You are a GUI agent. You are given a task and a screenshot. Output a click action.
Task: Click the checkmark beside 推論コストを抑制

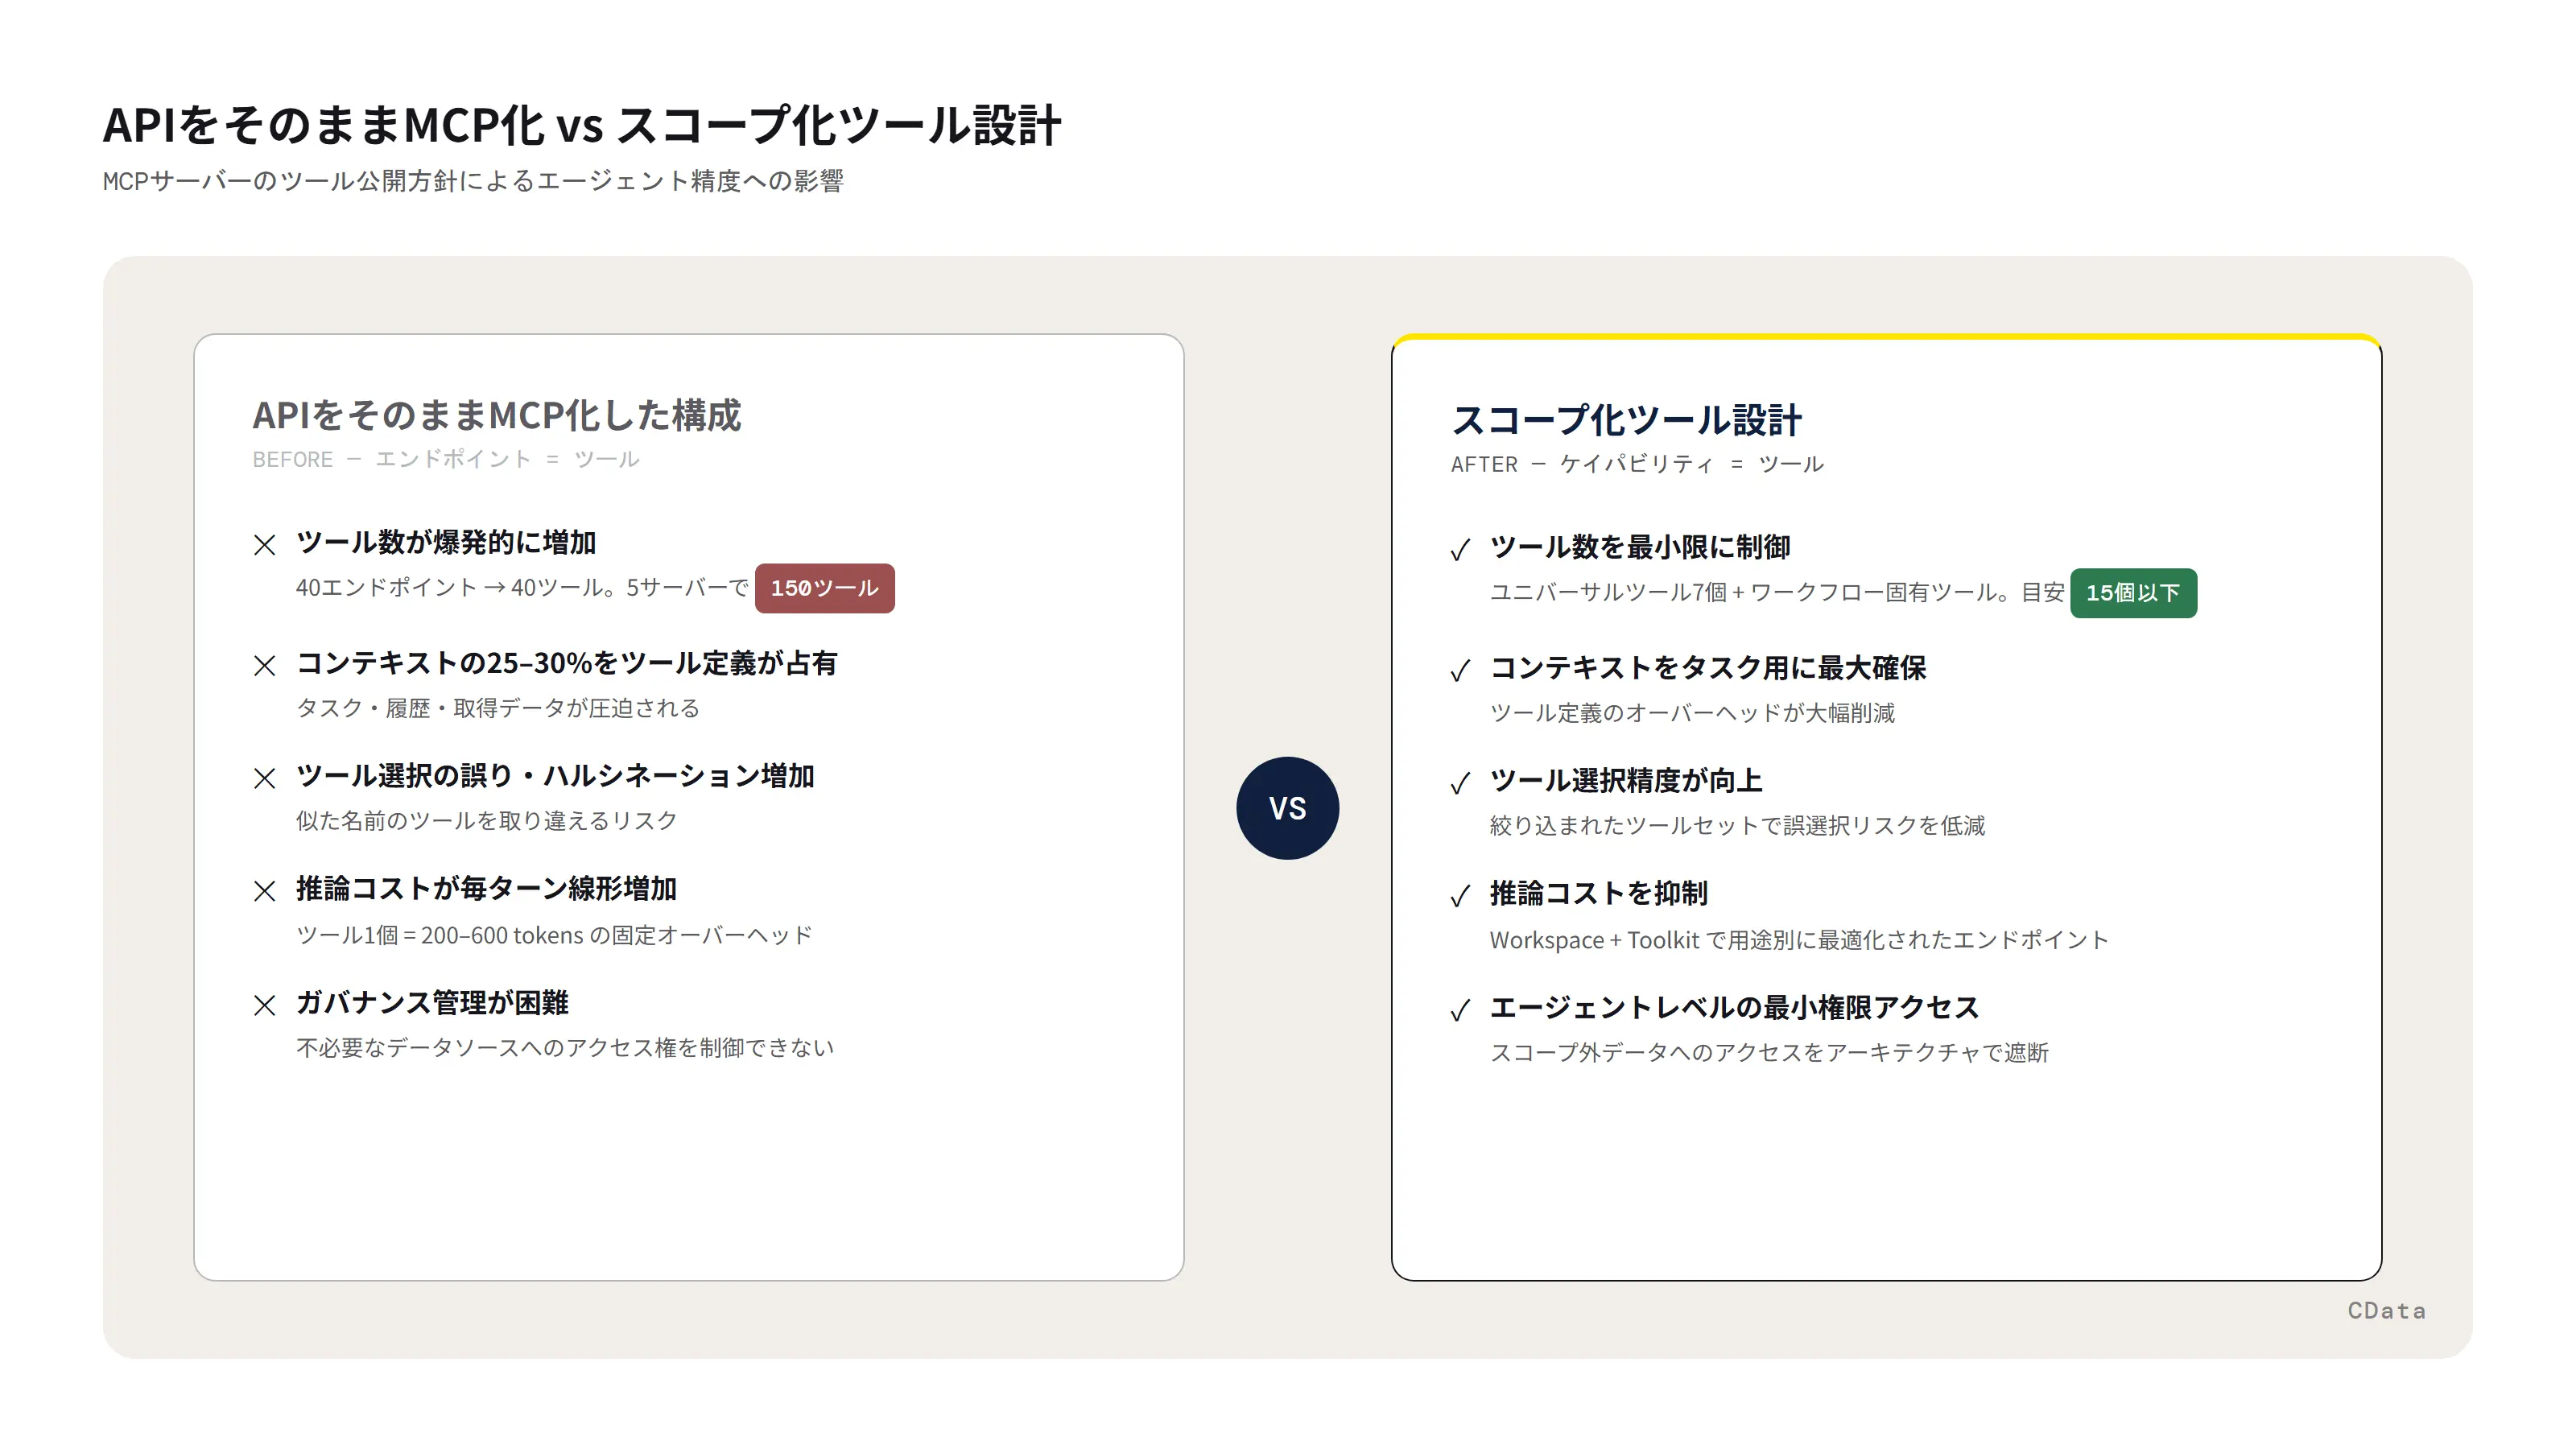pyautogui.click(x=1460, y=896)
